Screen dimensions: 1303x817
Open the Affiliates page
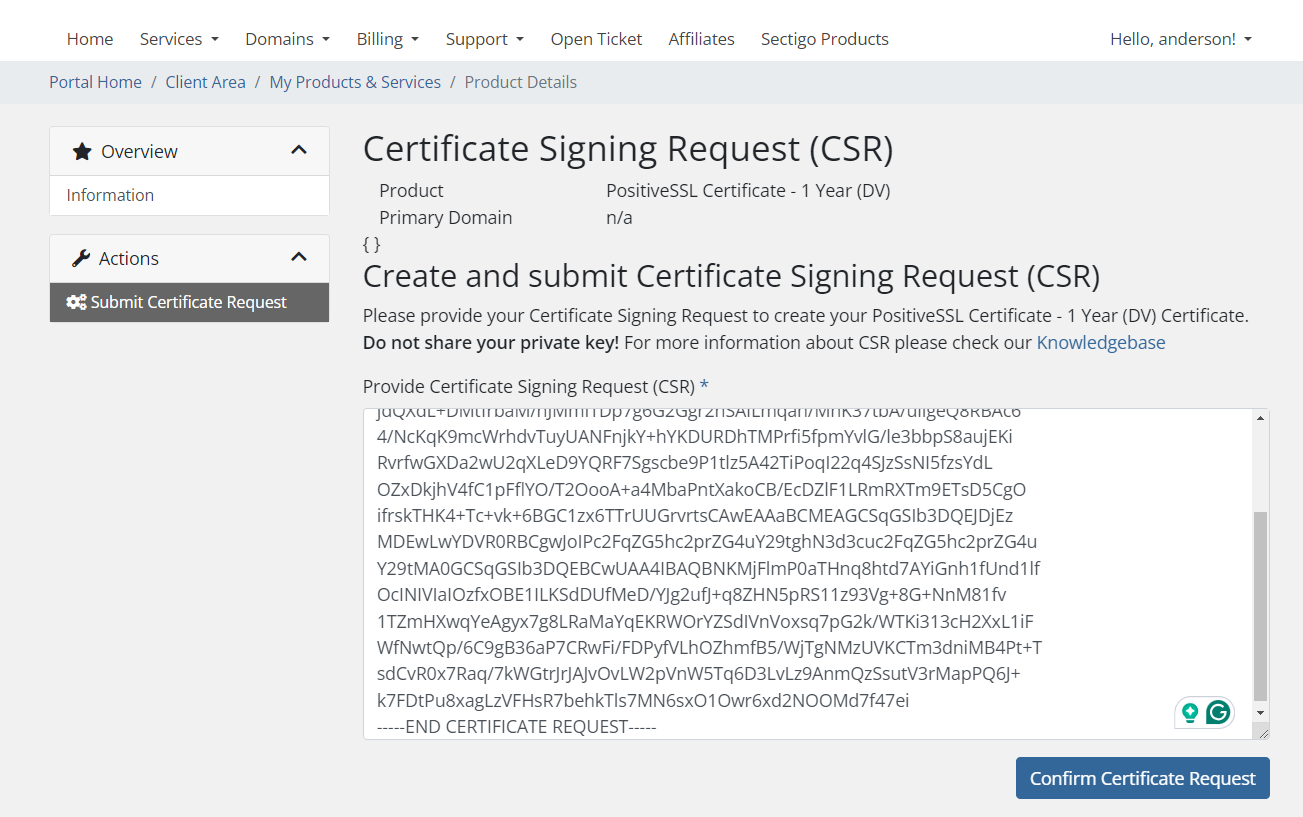[702, 39]
